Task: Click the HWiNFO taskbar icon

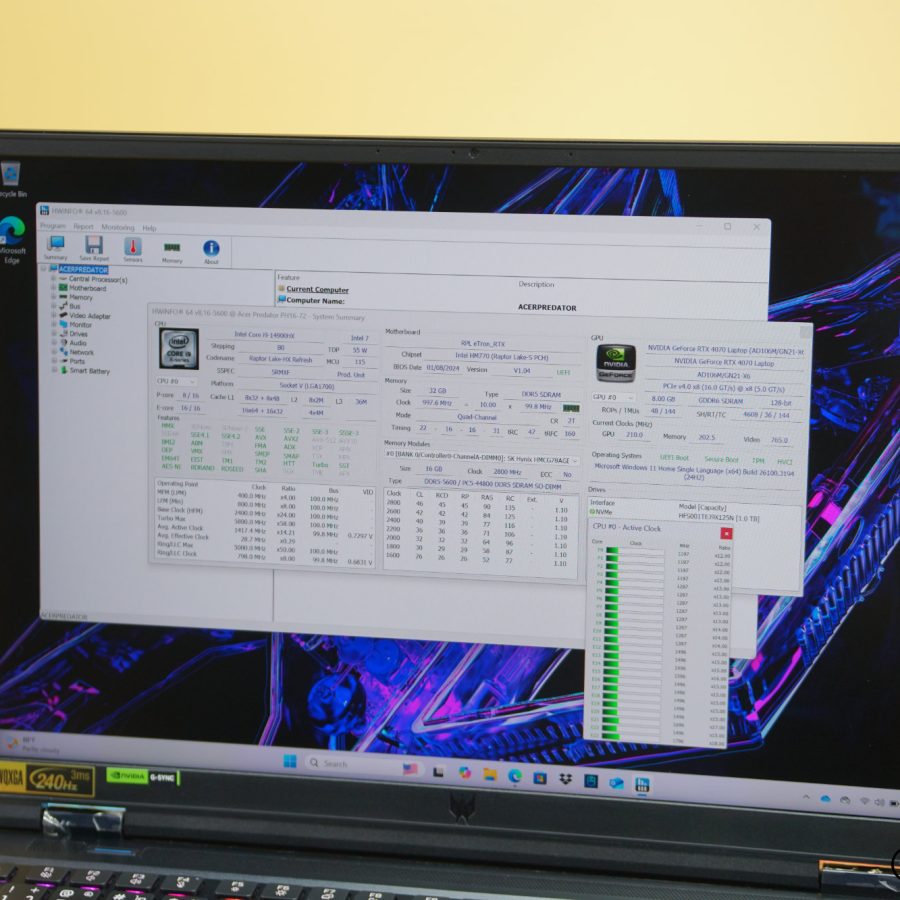Action: (642, 784)
